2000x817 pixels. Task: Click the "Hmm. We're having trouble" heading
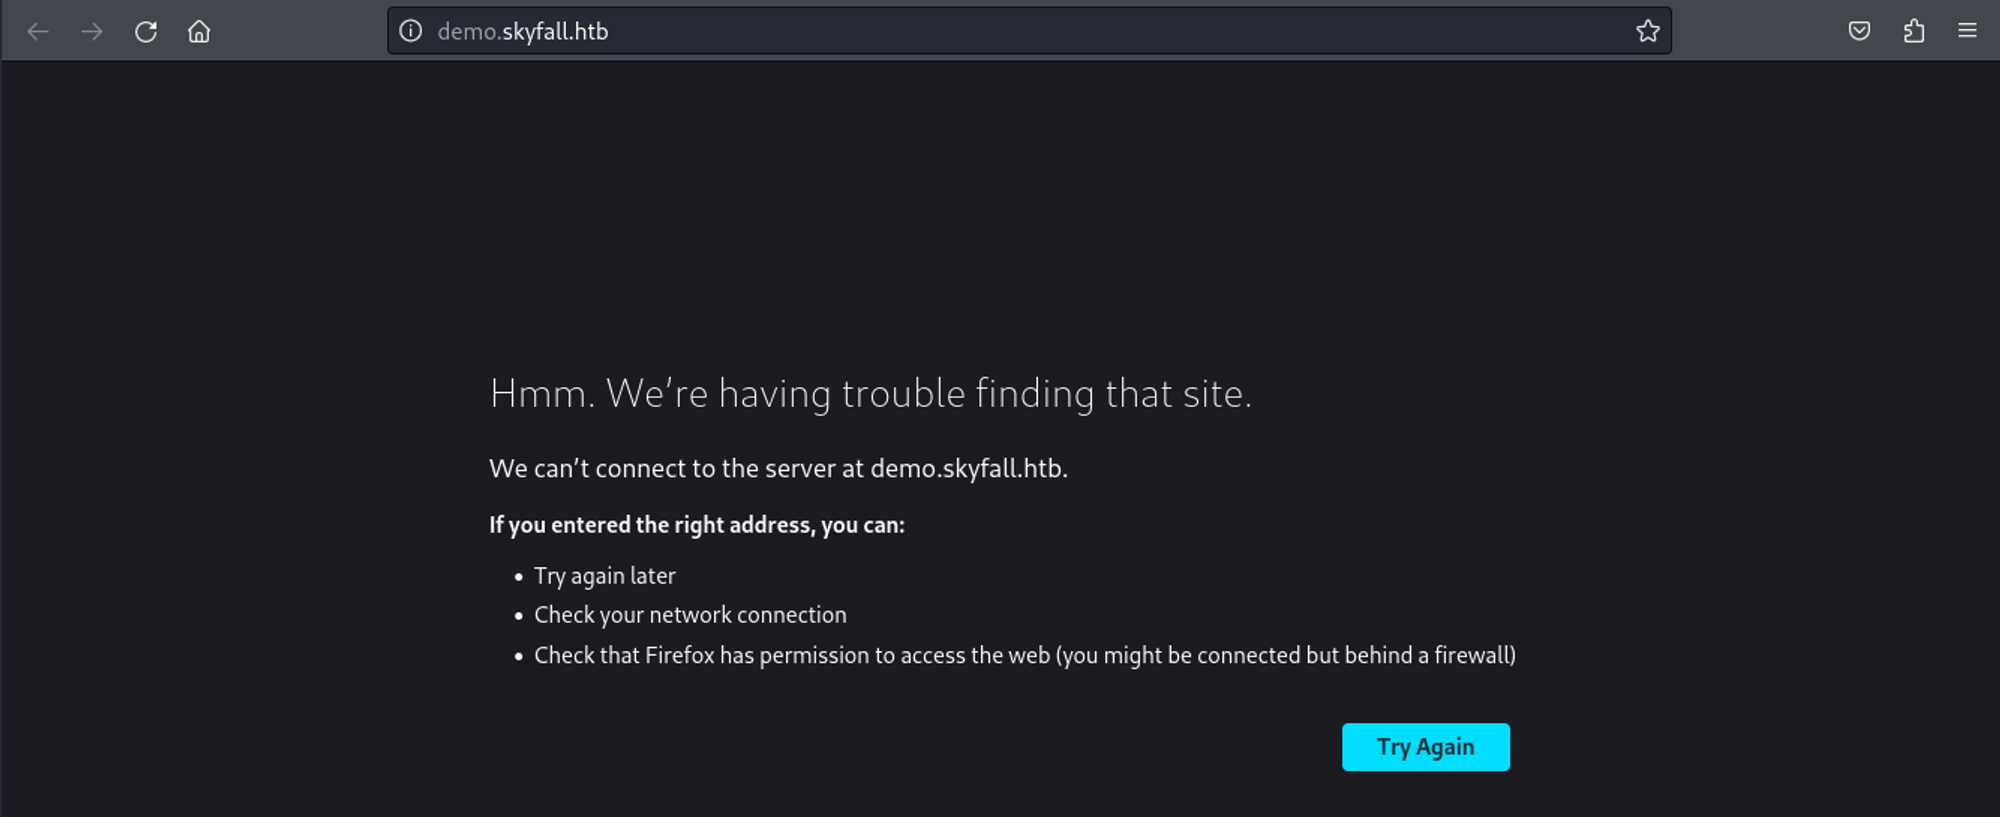[x=870, y=394]
